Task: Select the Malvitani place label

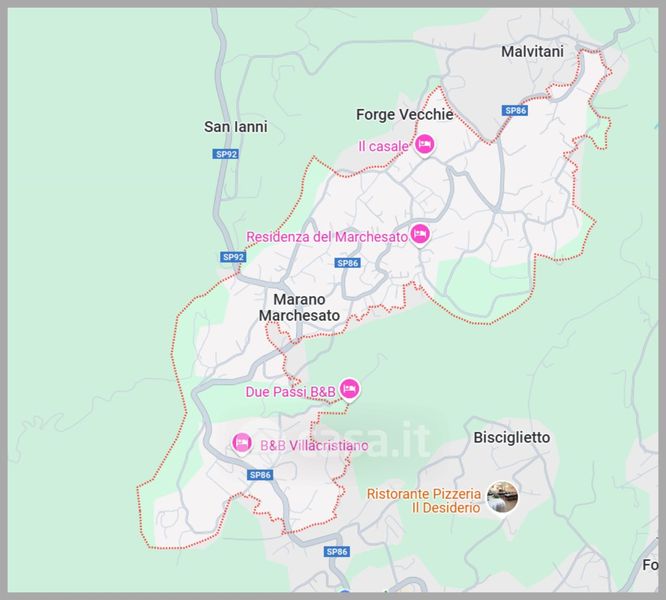Action: 532,52
